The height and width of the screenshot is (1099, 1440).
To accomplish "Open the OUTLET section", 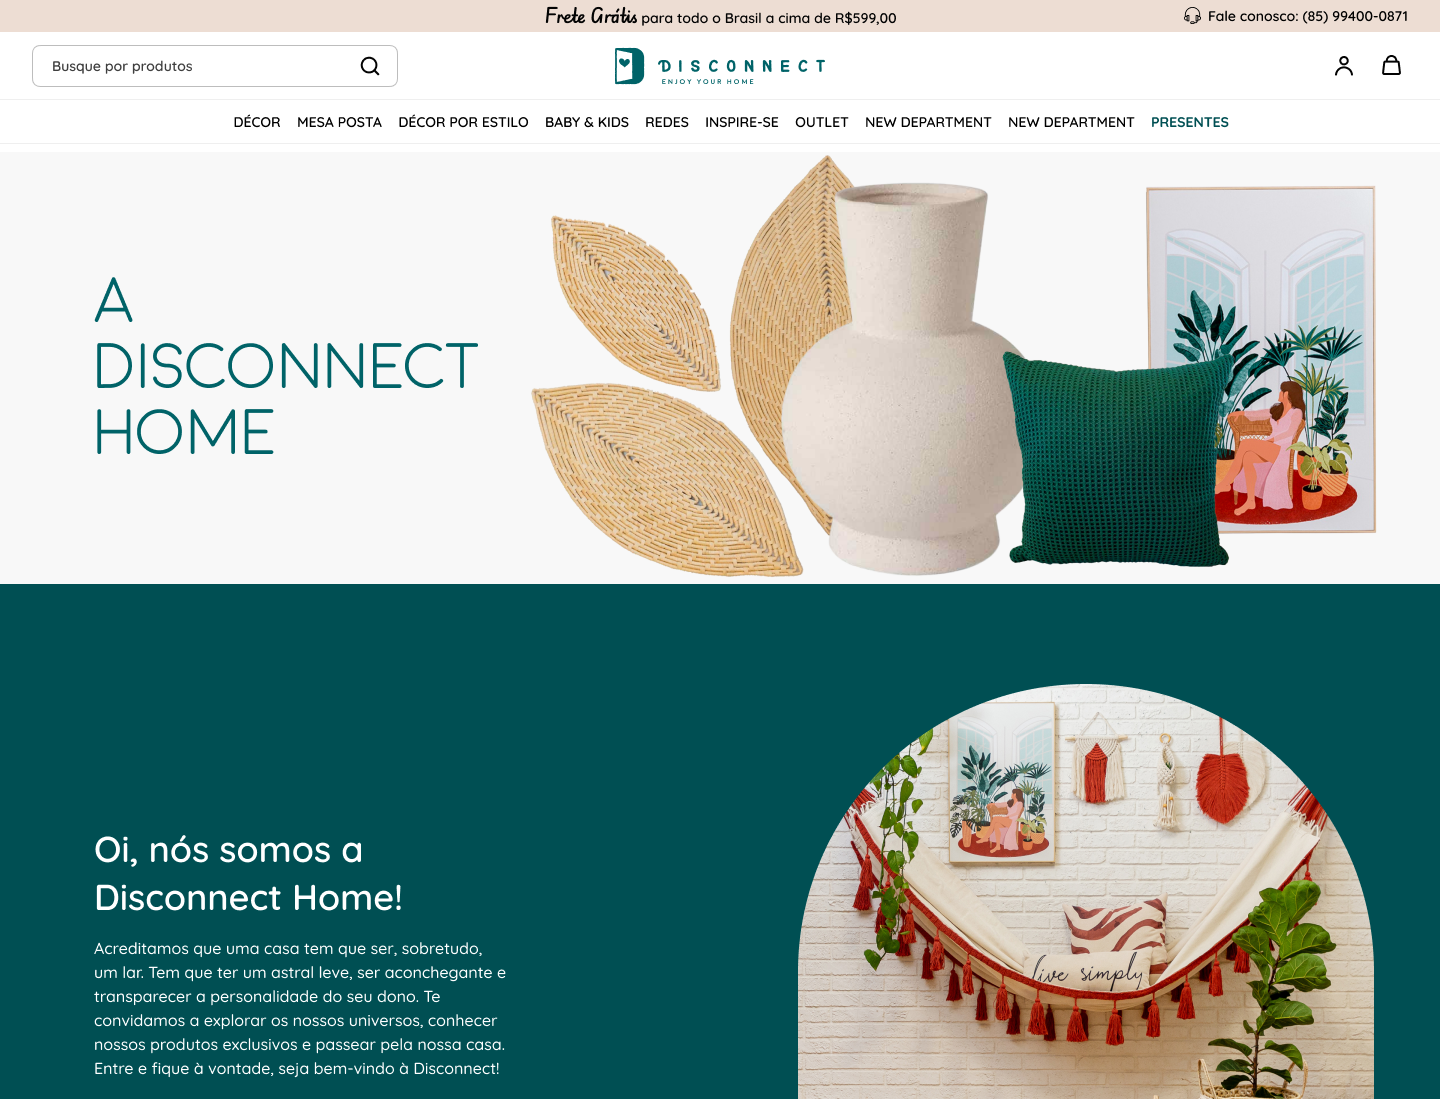I will point(822,122).
